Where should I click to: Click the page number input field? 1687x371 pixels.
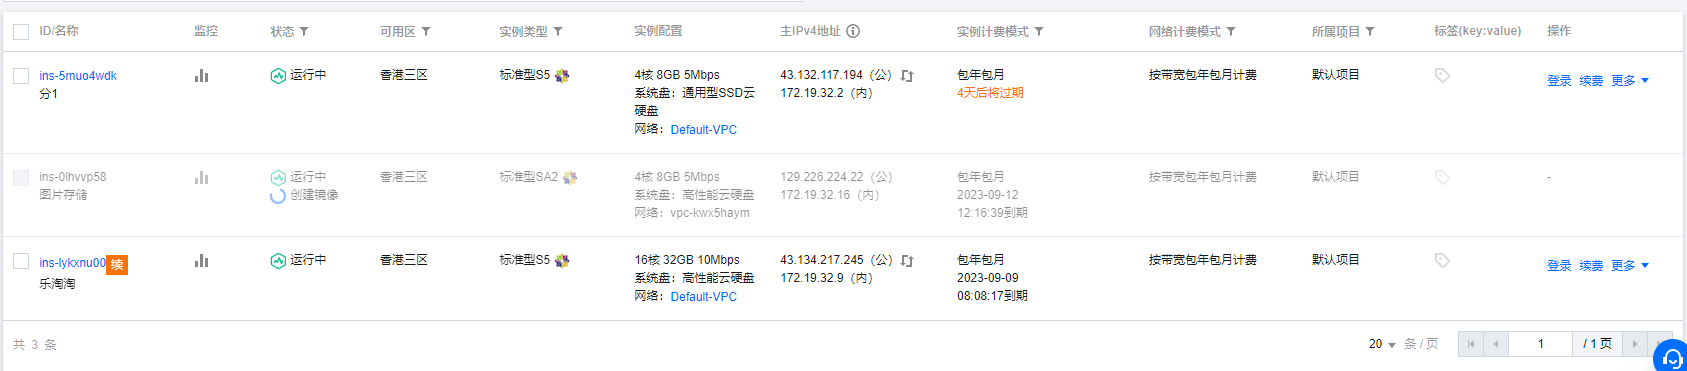click(x=1540, y=344)
